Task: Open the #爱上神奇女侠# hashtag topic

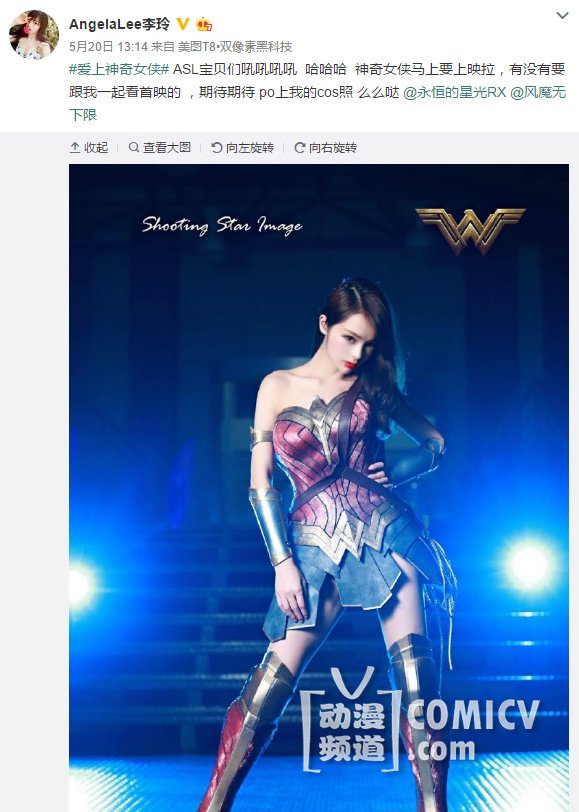Action: point(119,69)
